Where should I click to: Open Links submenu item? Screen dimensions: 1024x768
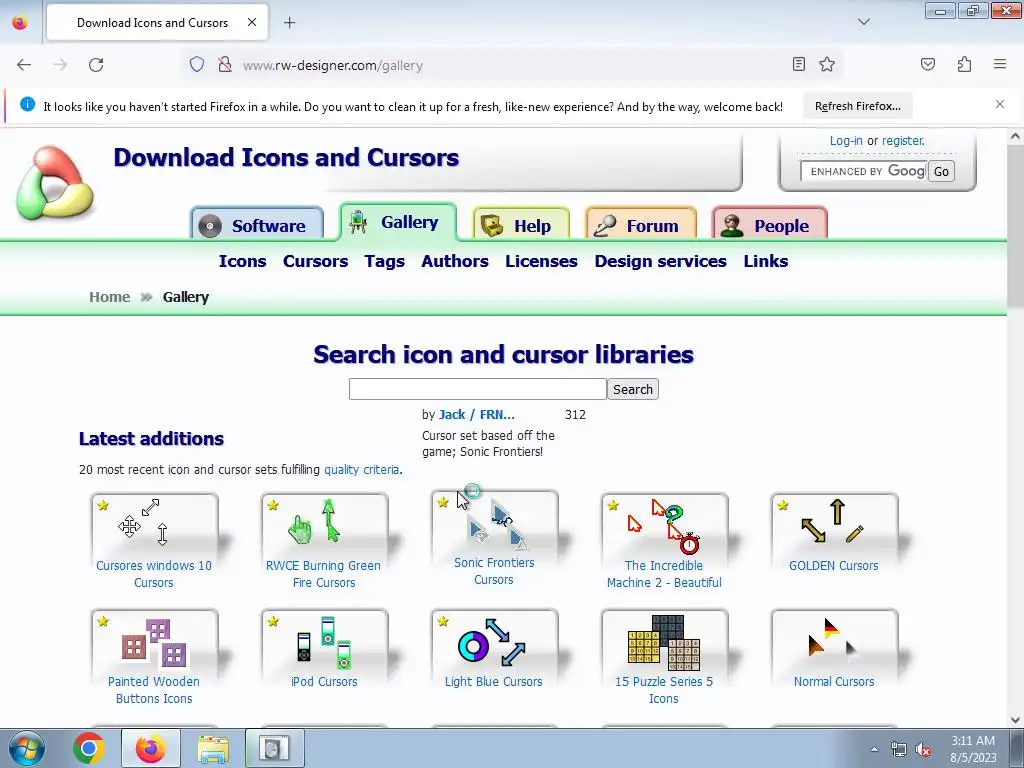coord(765,261)
